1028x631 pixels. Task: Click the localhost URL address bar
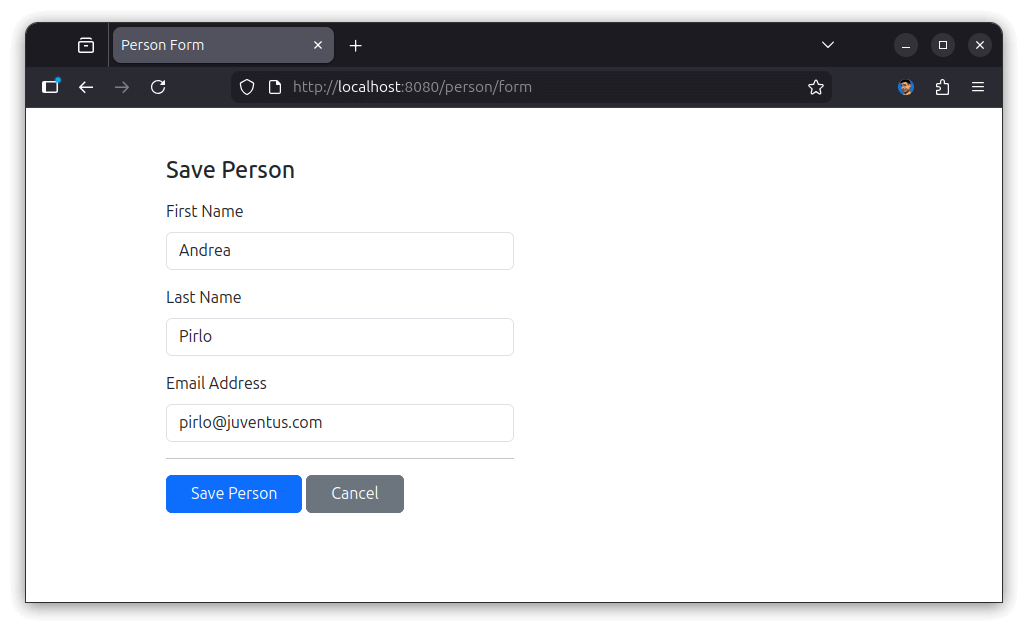pyautogui.click(x=540, y=87)
